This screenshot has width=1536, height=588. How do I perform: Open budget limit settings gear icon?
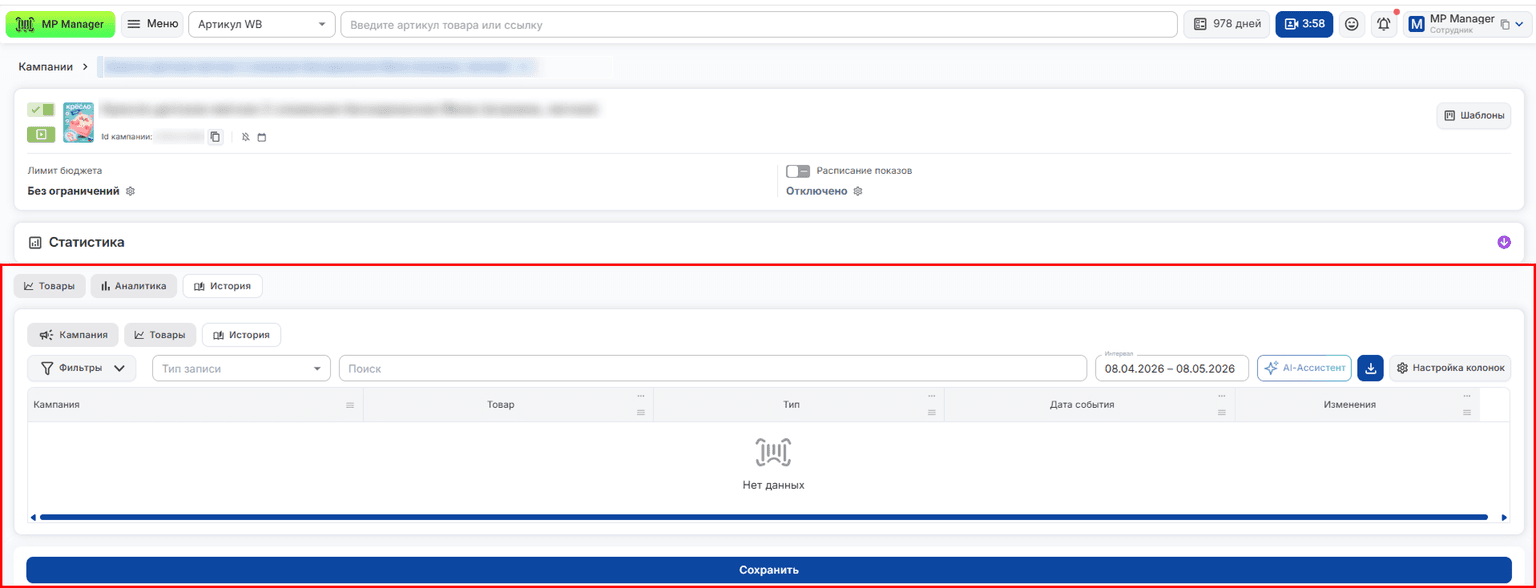pos(130,191)
